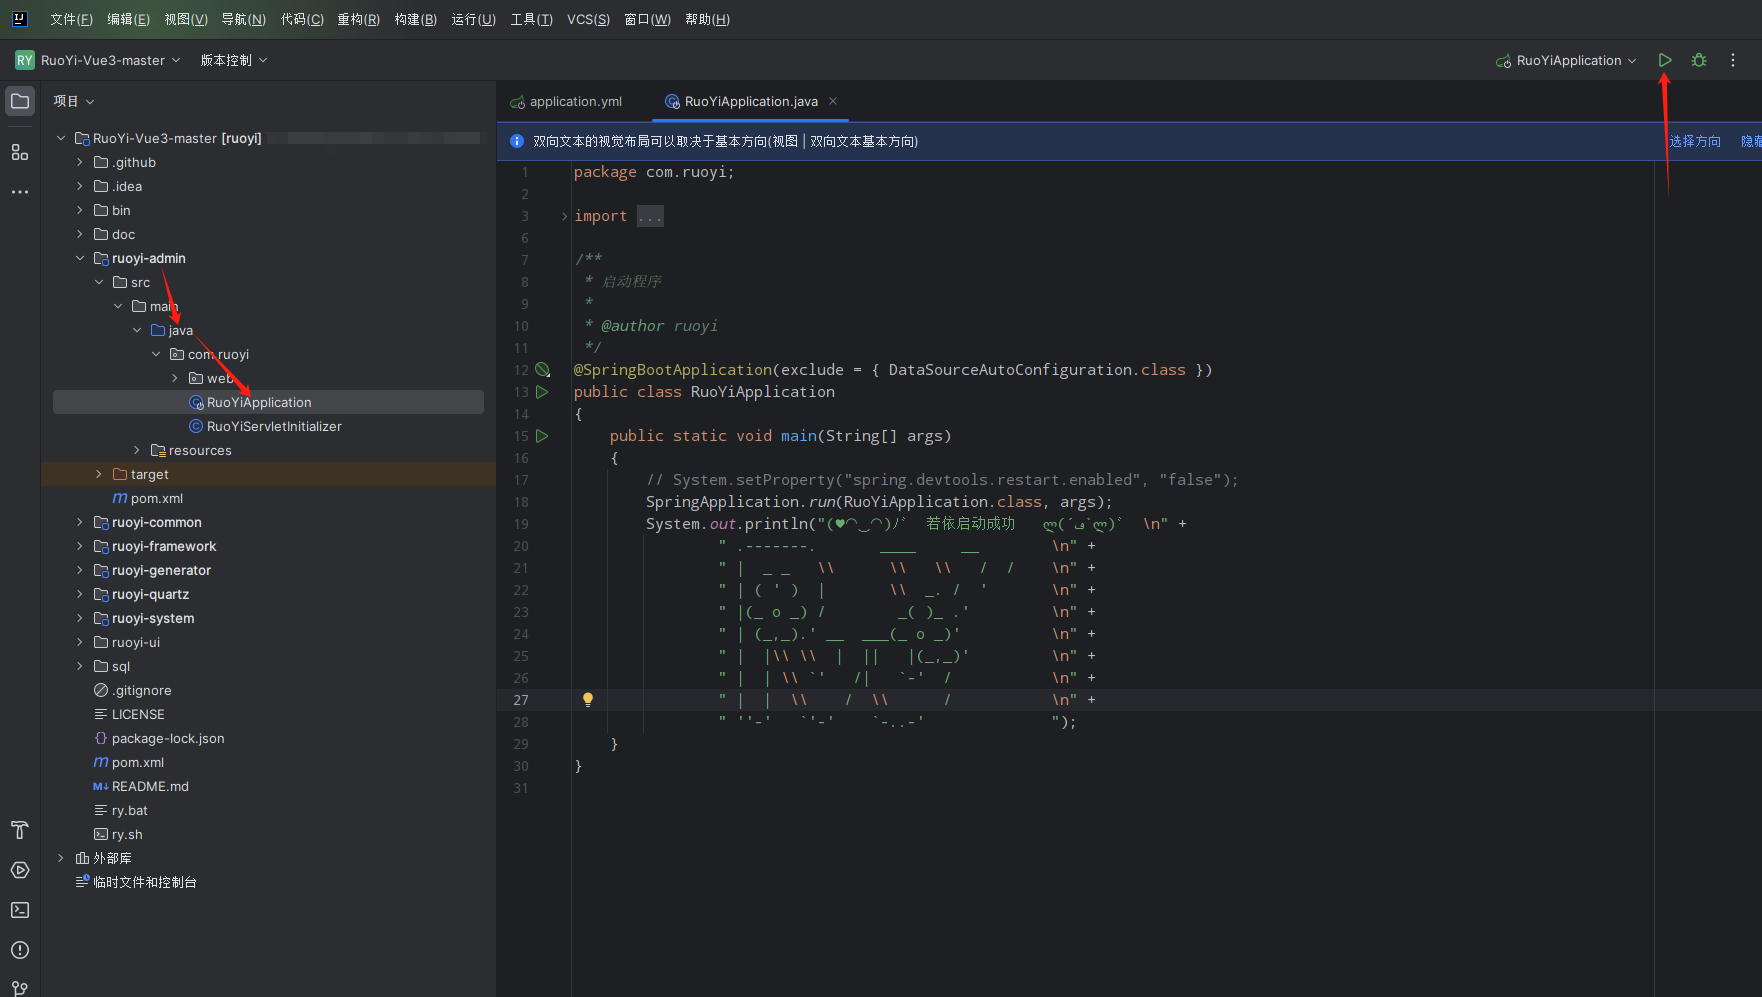Screen dimensions: 1762x997
Task: Open the Structure tool window icon
Action: point(20,152)
